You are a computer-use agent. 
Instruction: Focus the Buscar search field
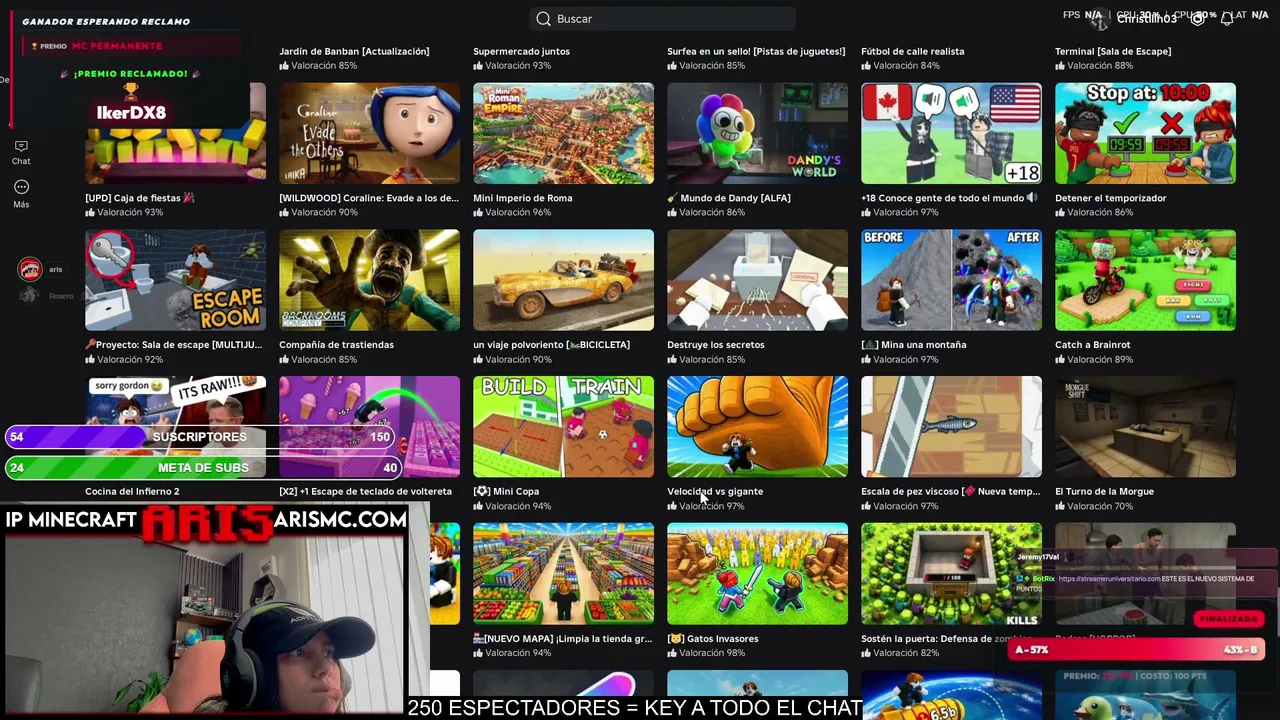663,19
